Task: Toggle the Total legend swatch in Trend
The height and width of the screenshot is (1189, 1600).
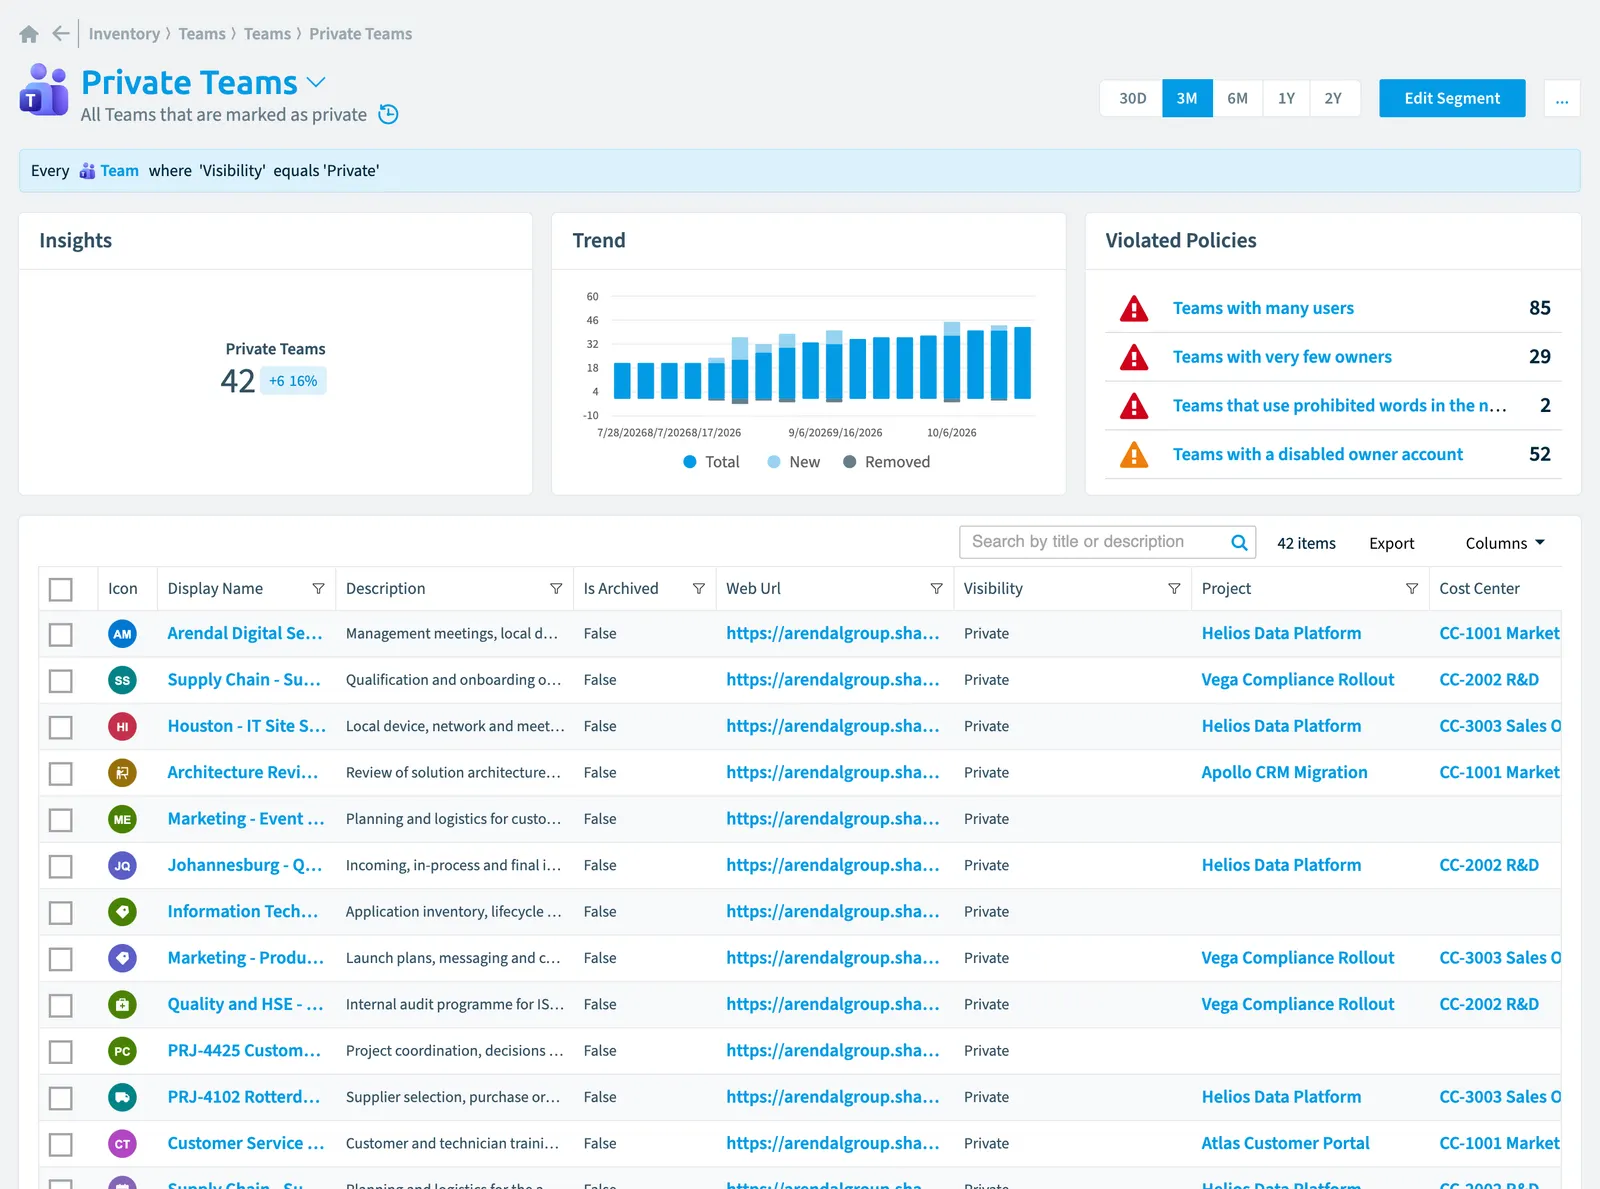Action: (690, 462)
